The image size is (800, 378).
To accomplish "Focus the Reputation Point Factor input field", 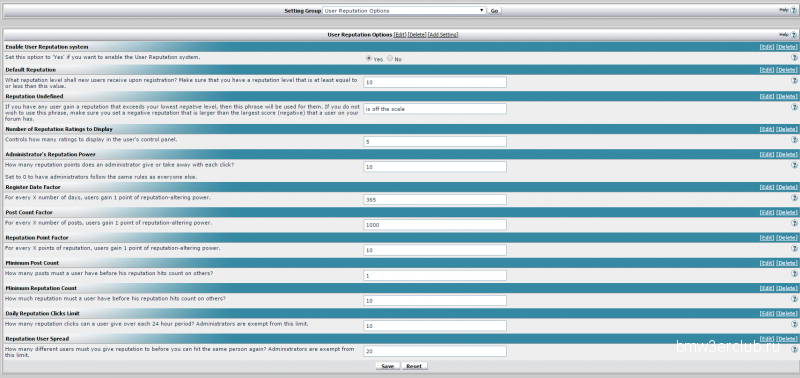I will click(x=435, y=250).
